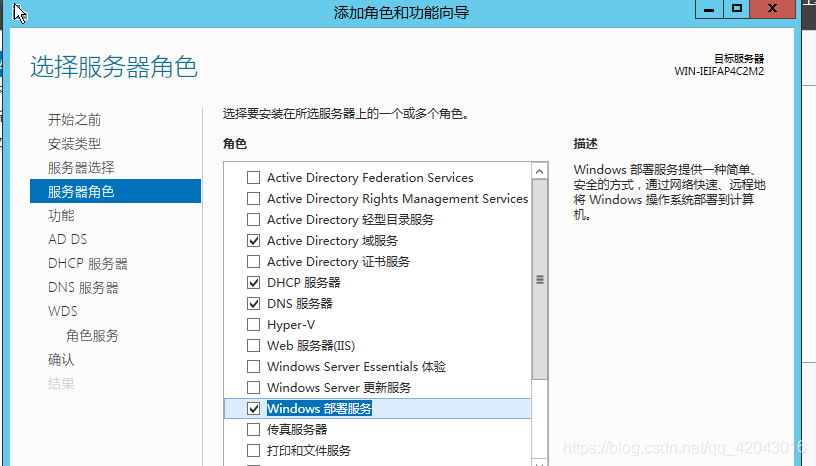
Task: Open DNS 服务器 step in sidebar
Action: 83,287
